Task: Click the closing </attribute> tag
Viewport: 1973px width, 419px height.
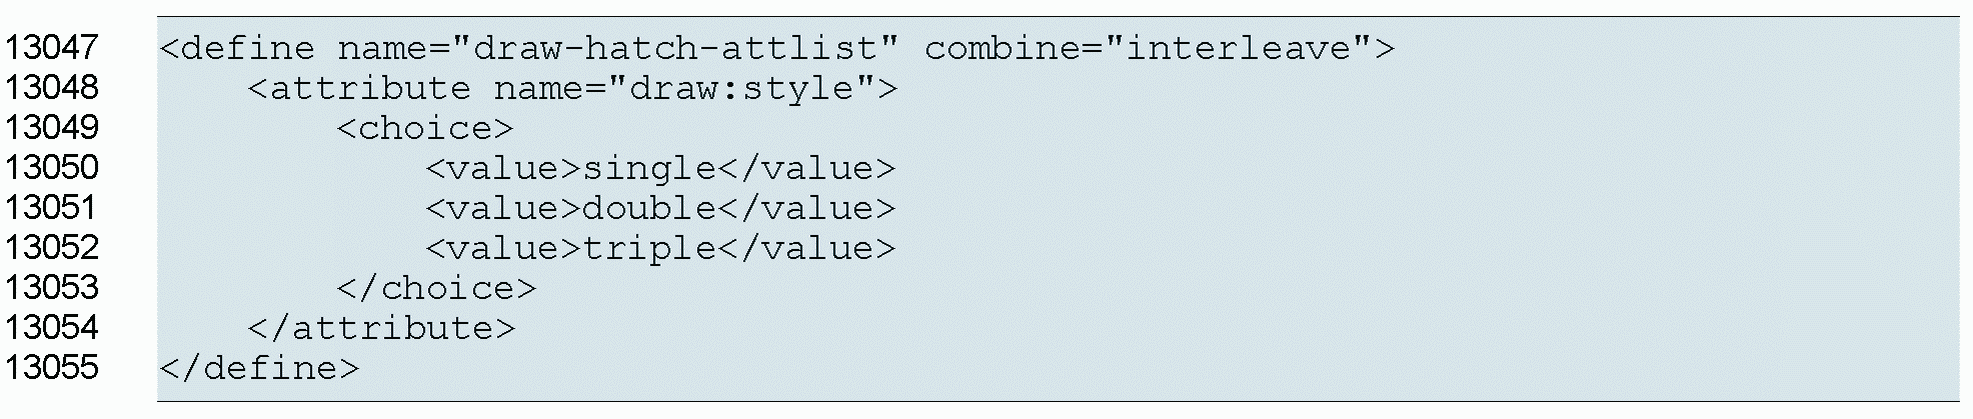Action: coord(381,328)
